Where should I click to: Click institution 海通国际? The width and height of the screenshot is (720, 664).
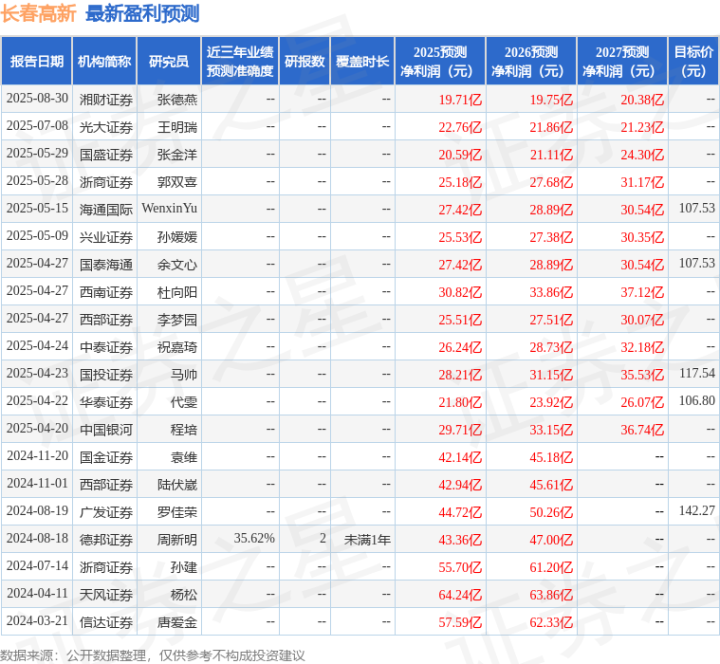click(106, 210)
